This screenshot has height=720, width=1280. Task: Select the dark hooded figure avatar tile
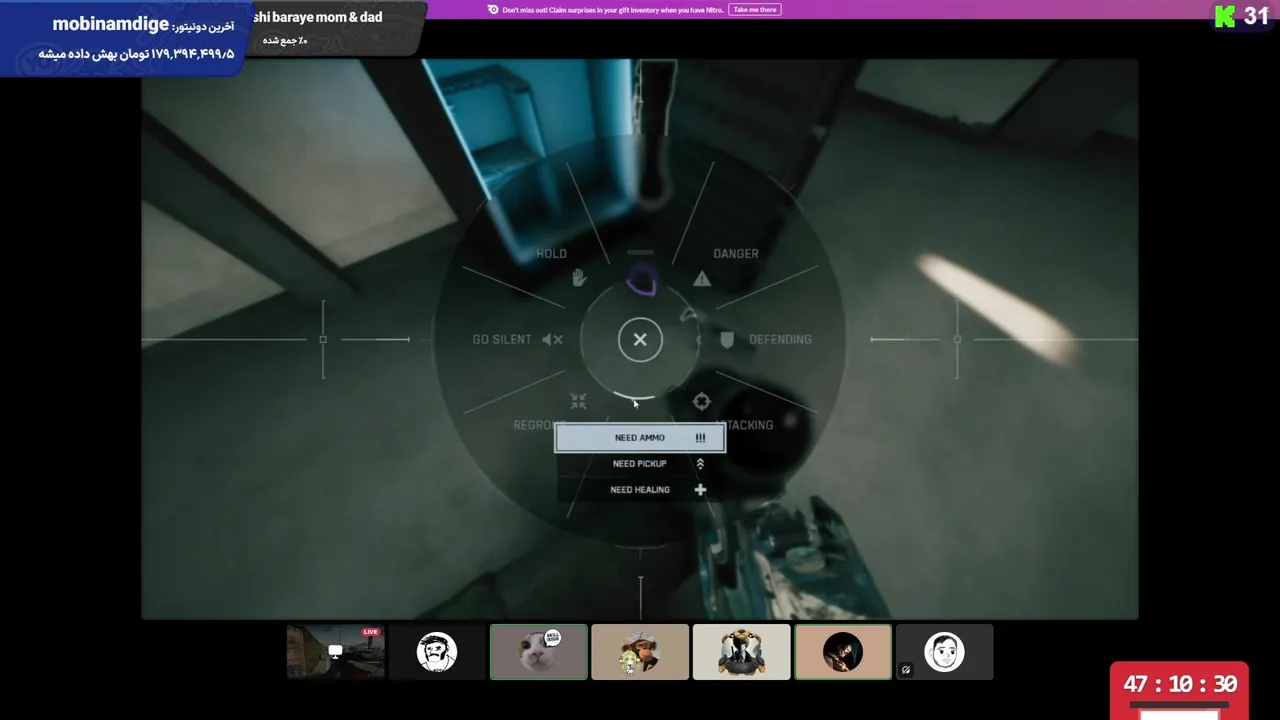tap(843, 652)
